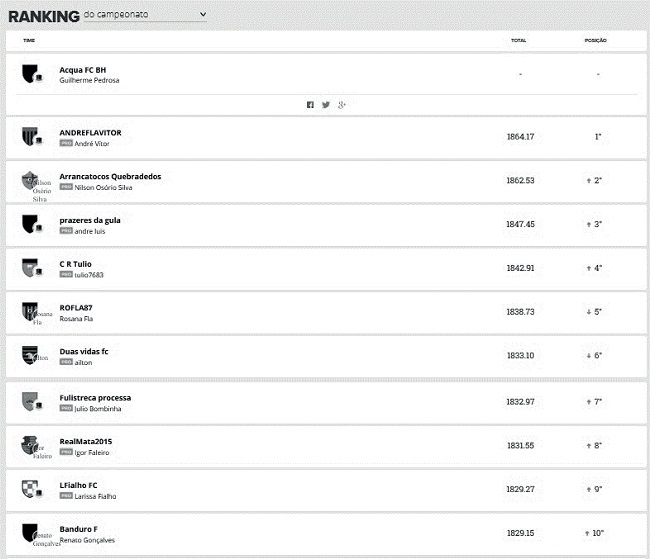Open the Banduro F team link

point(78,528)
